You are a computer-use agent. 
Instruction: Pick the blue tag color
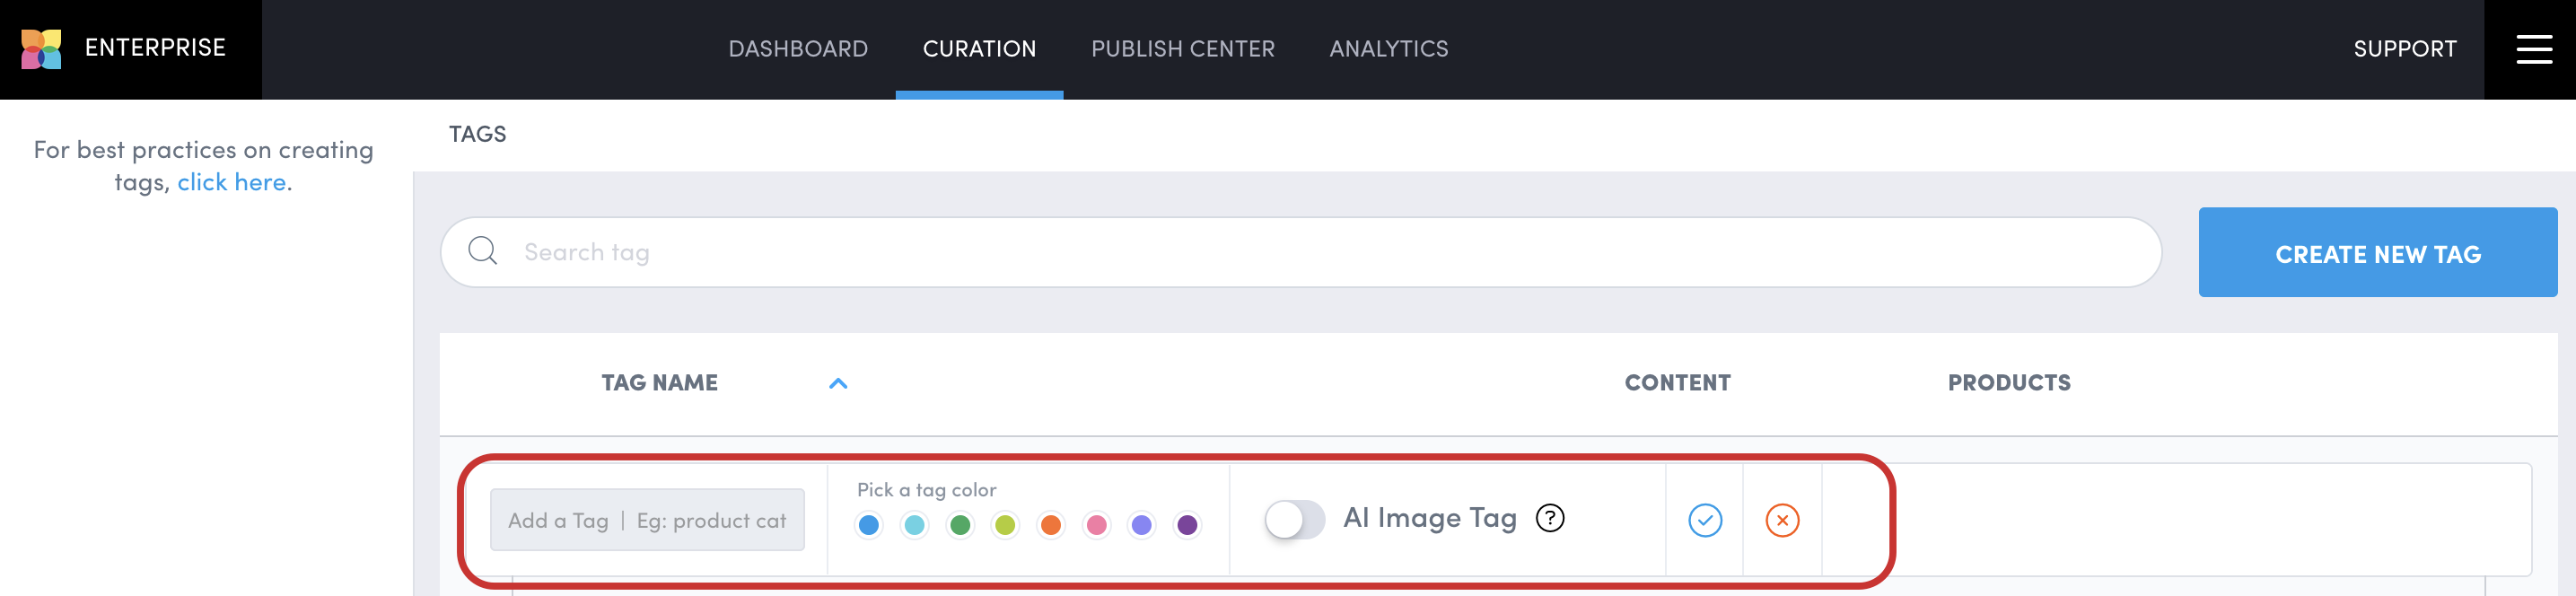[x=869, y=525]
